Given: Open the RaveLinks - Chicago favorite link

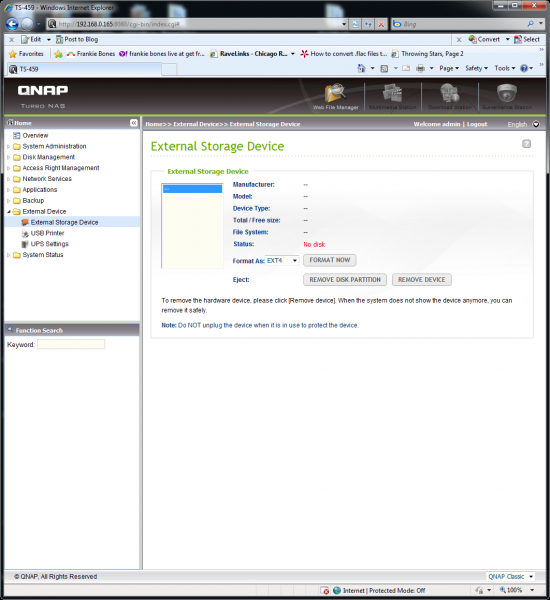Looking at the screenshot, I should coord(249,54).
